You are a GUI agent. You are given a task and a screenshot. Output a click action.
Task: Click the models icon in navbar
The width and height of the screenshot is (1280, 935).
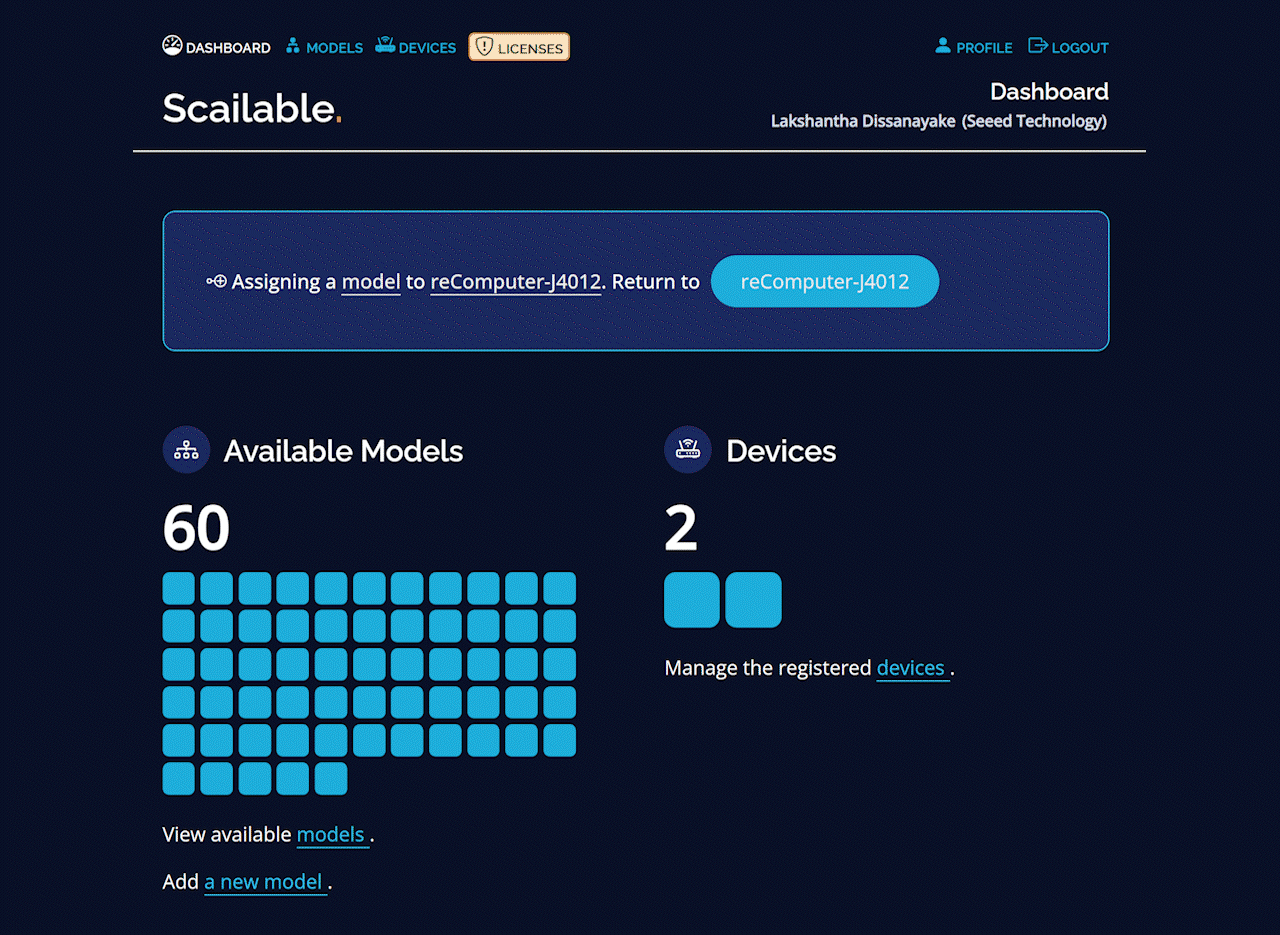pyautogui.click(x=293, y=46)
